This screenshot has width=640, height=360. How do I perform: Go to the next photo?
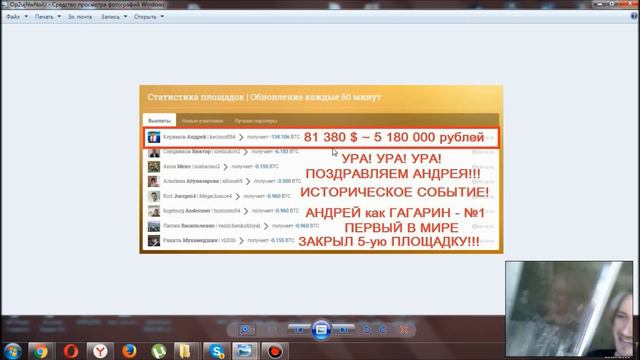point(344,329)
